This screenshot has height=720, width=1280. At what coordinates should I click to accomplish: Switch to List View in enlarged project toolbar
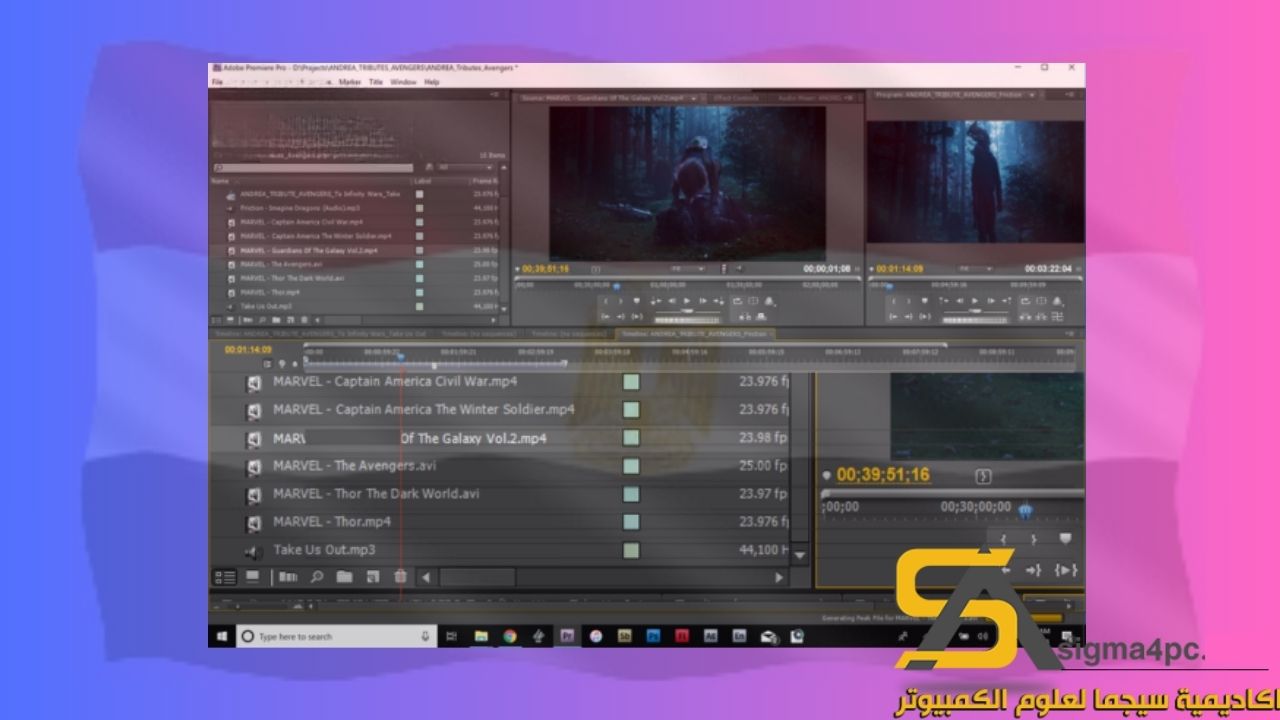point(225,577)
